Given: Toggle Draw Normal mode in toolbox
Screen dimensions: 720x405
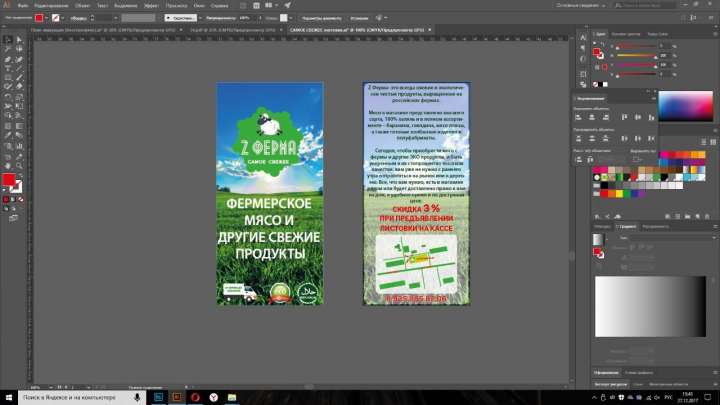Looking at the screenshot, I should (6, 208).
